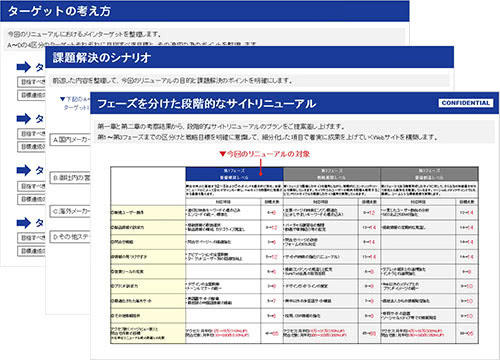Select the D その他 box
This screenshot has width=500, height=360.
(70, 237)
